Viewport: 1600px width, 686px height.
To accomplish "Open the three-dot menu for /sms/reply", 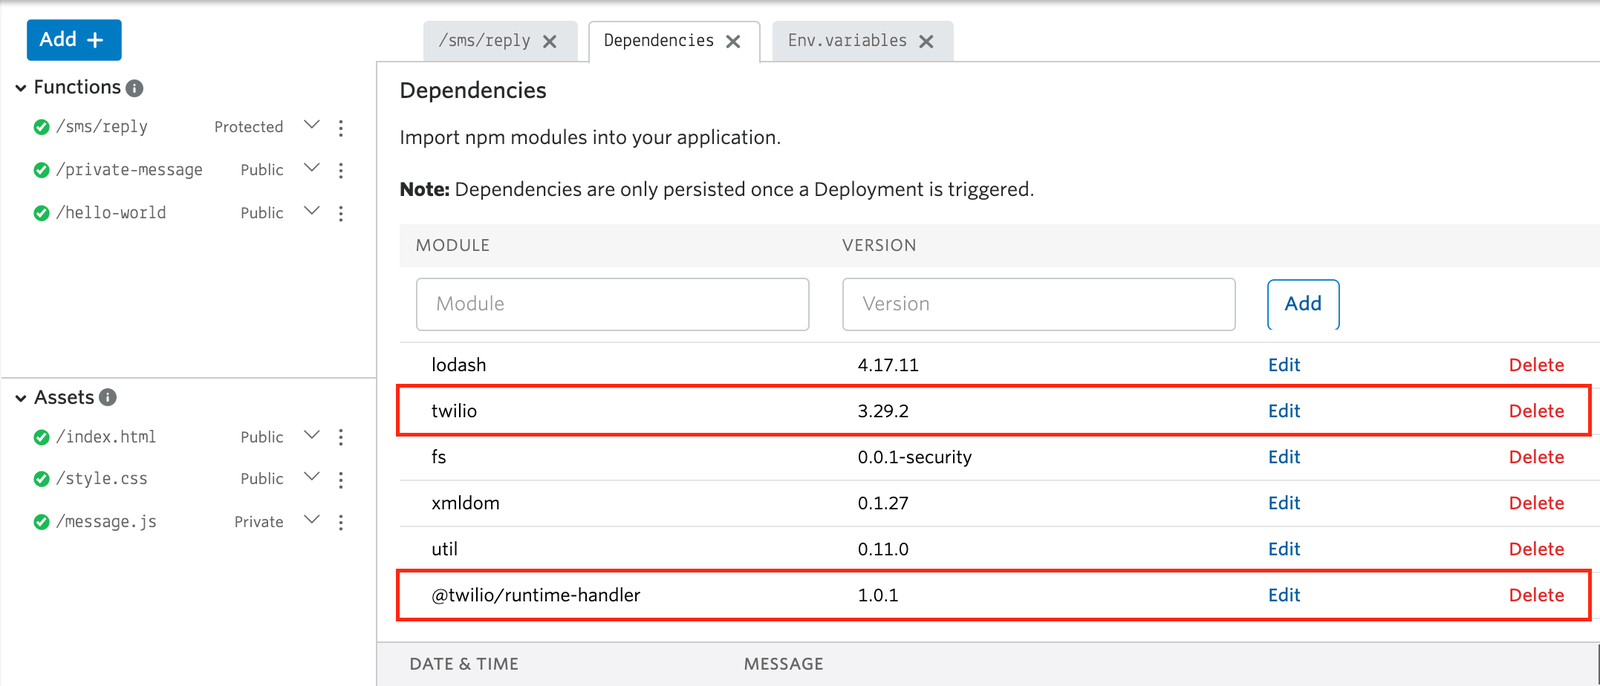I will tap(341, 128).
